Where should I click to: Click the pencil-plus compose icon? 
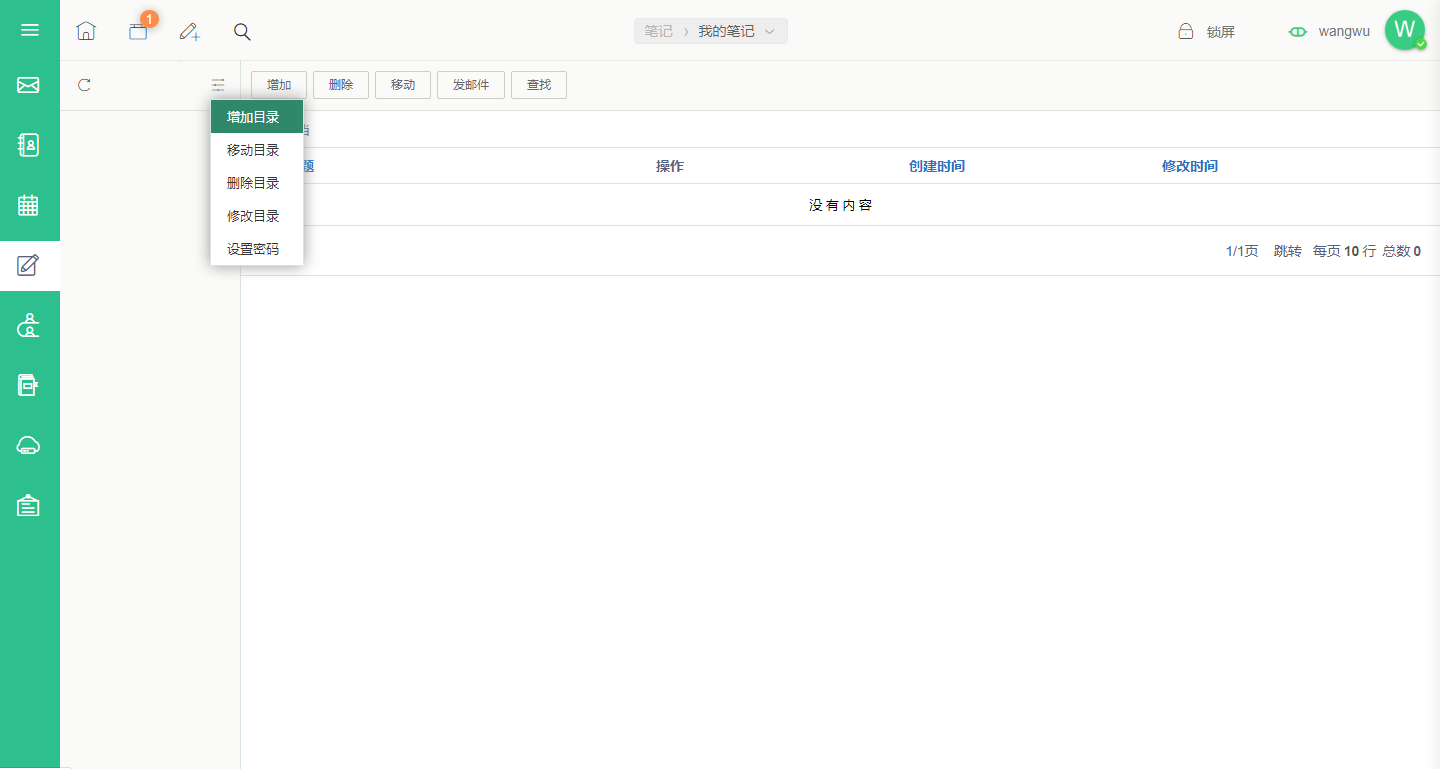tap(189, 31)
